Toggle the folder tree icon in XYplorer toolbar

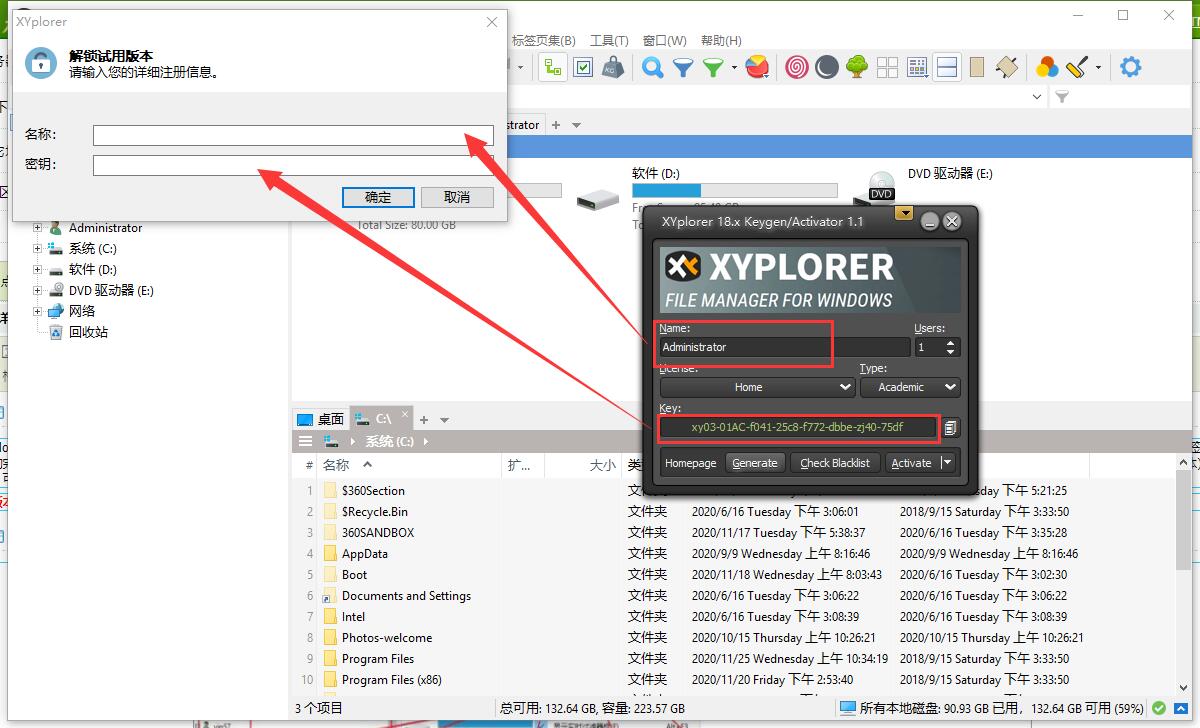[553, 67]
